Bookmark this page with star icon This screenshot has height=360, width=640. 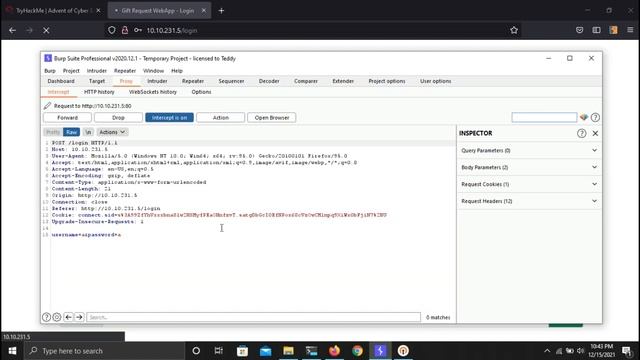coord(514,30)
